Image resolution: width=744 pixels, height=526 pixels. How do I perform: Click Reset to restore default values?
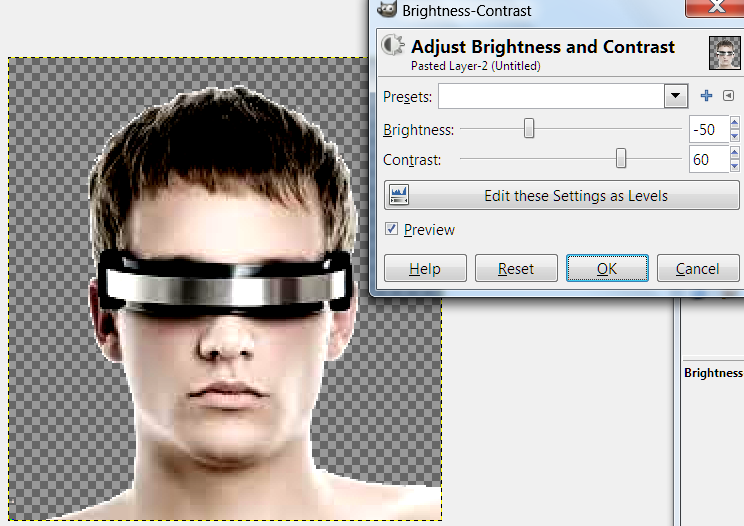coord(515,268)
